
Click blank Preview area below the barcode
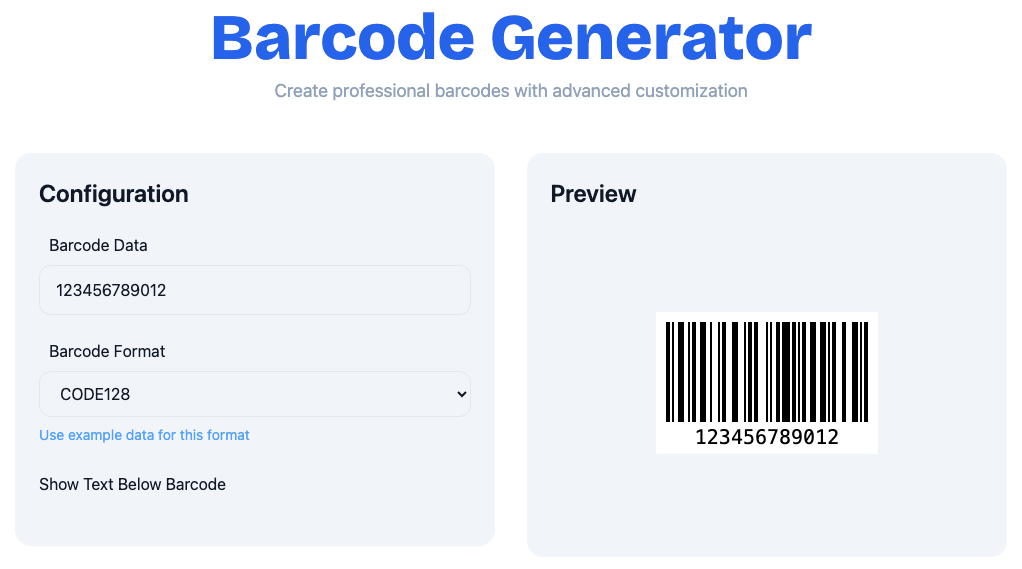click(766, 505)
